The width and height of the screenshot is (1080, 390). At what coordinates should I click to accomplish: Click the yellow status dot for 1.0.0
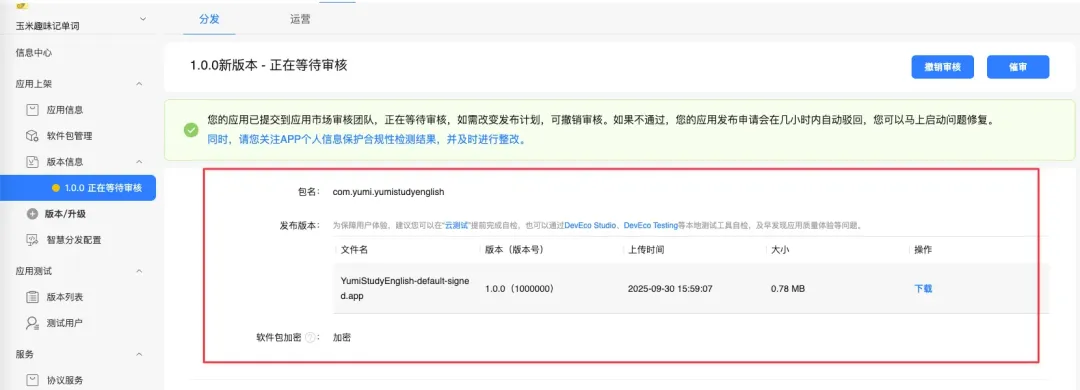pyautogui.click(x=56, y=188)
